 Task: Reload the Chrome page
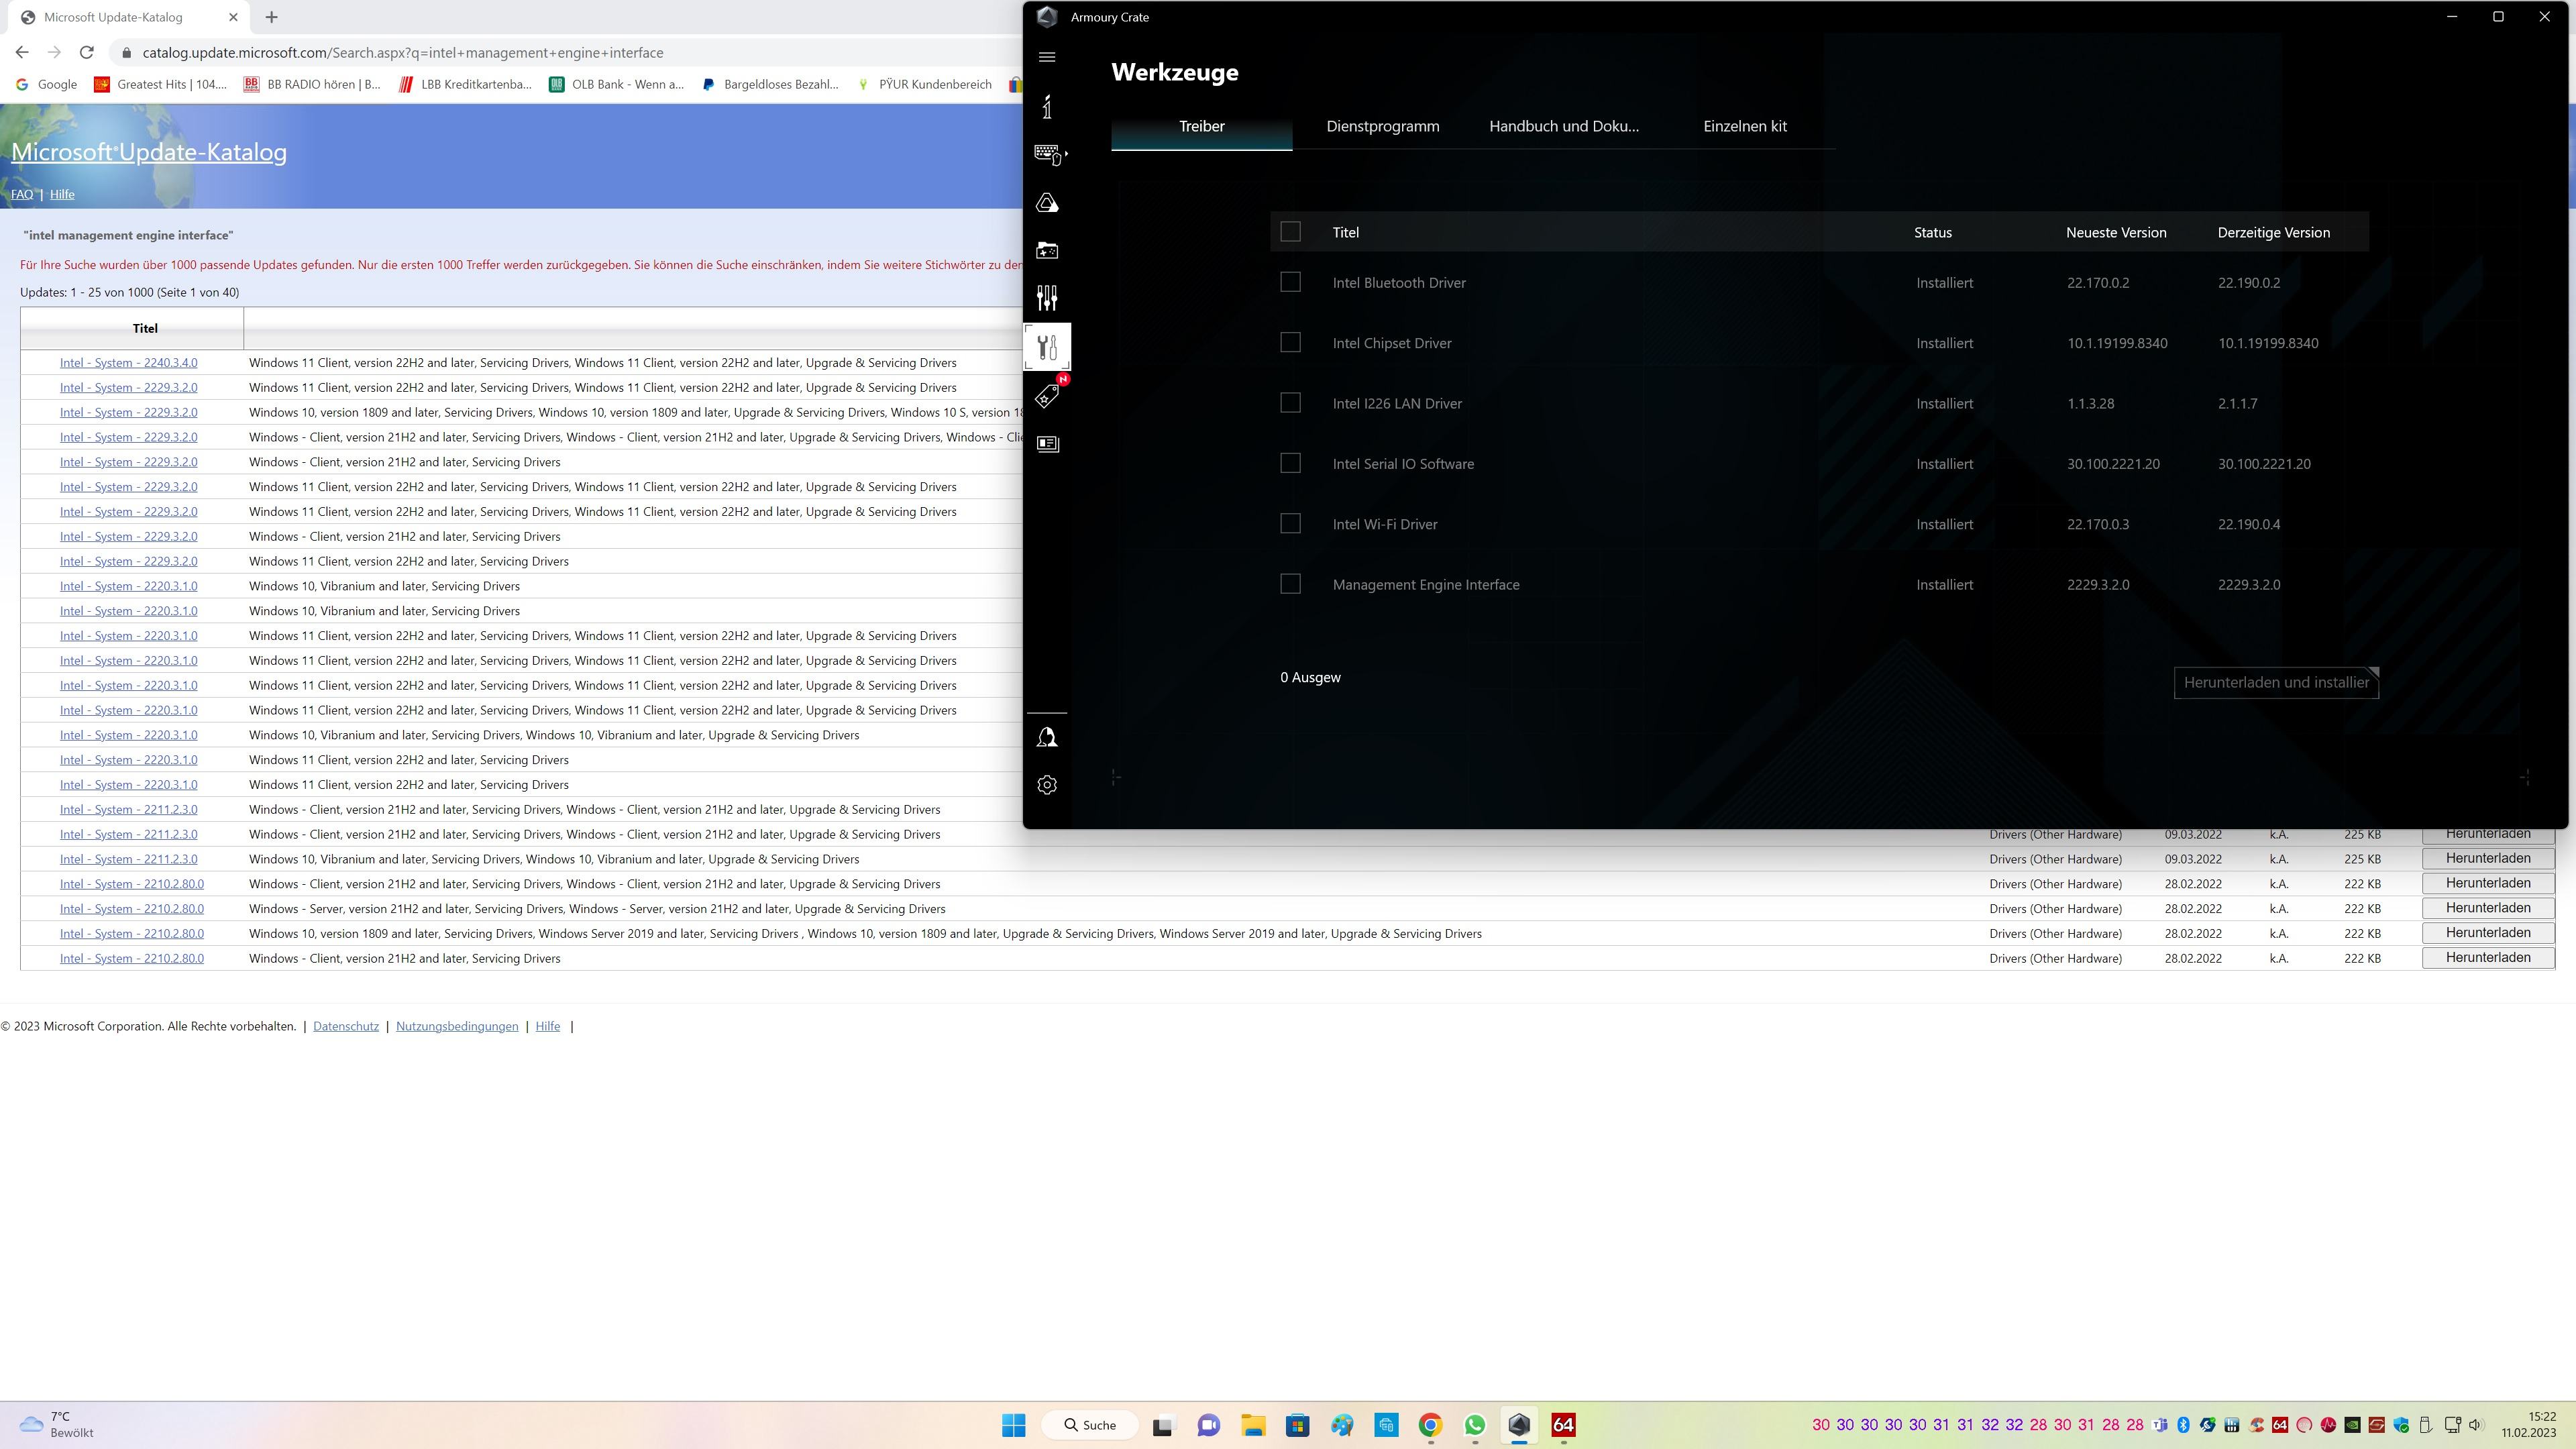[87, 52]
